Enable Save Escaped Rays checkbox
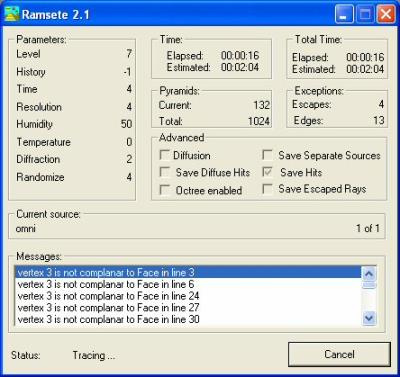The width and height of the screenshot is (400, 377). [267, 189]
